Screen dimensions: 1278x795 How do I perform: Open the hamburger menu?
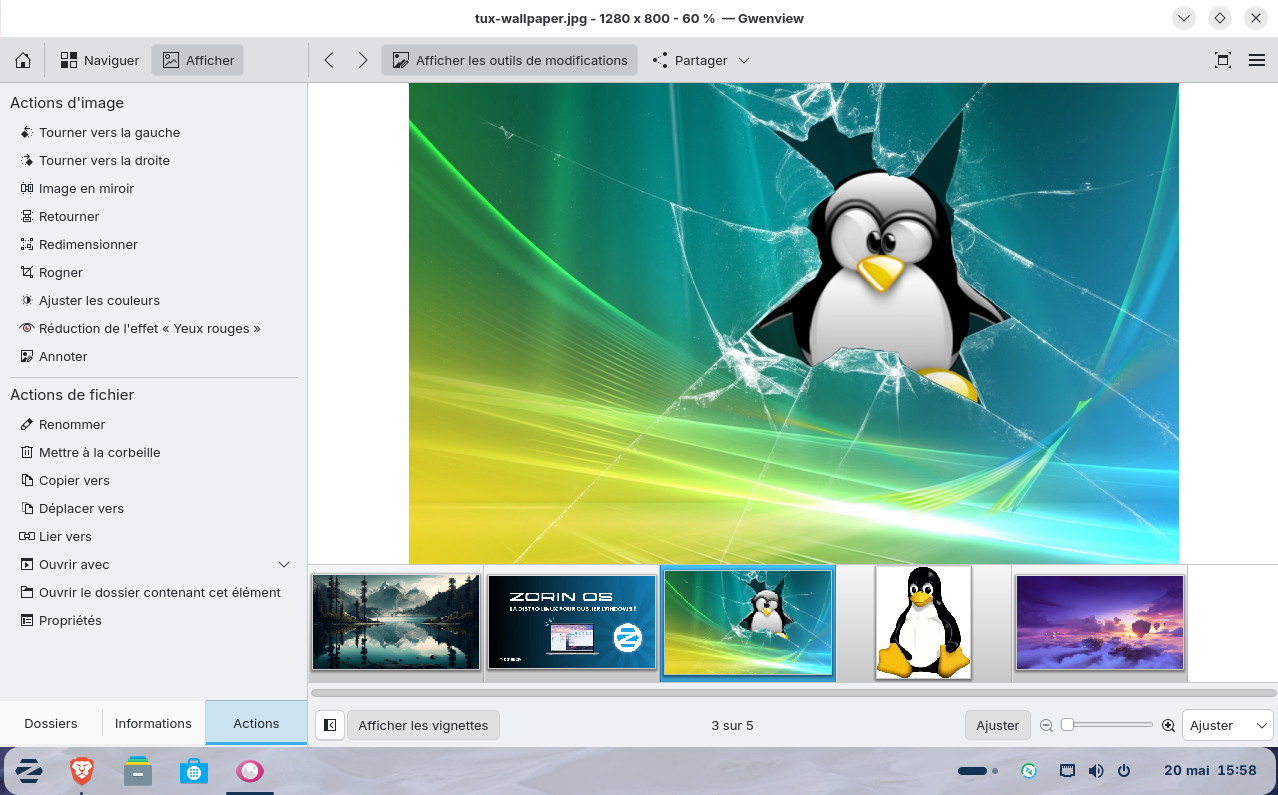[1257, 60]
